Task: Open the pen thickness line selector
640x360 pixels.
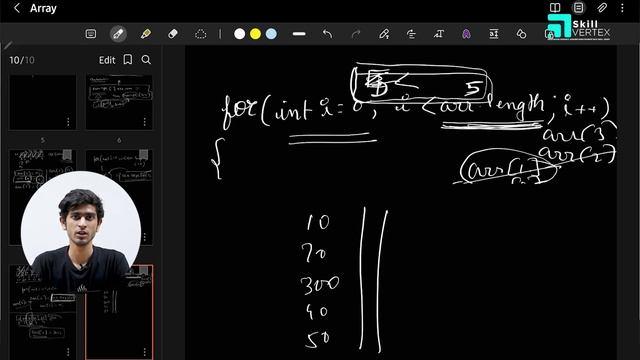Action: pyautogui.click(x=299, y=34)
